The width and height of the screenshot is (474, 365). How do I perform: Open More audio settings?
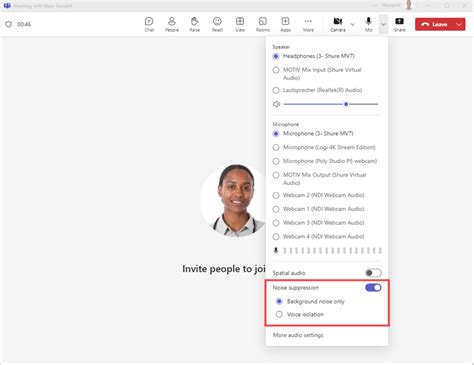point(298,335)
